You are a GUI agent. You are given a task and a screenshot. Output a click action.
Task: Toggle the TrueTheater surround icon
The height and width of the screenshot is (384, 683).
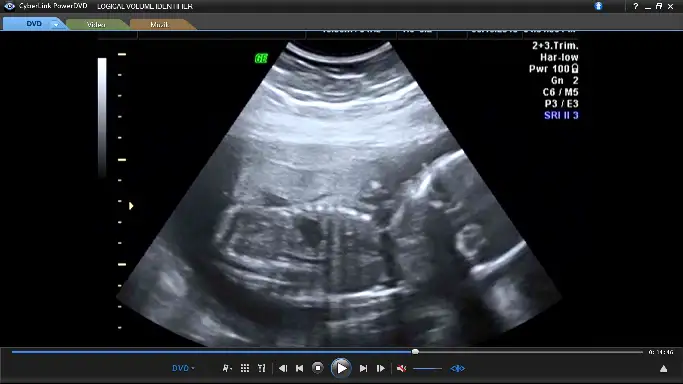[457, 368]
